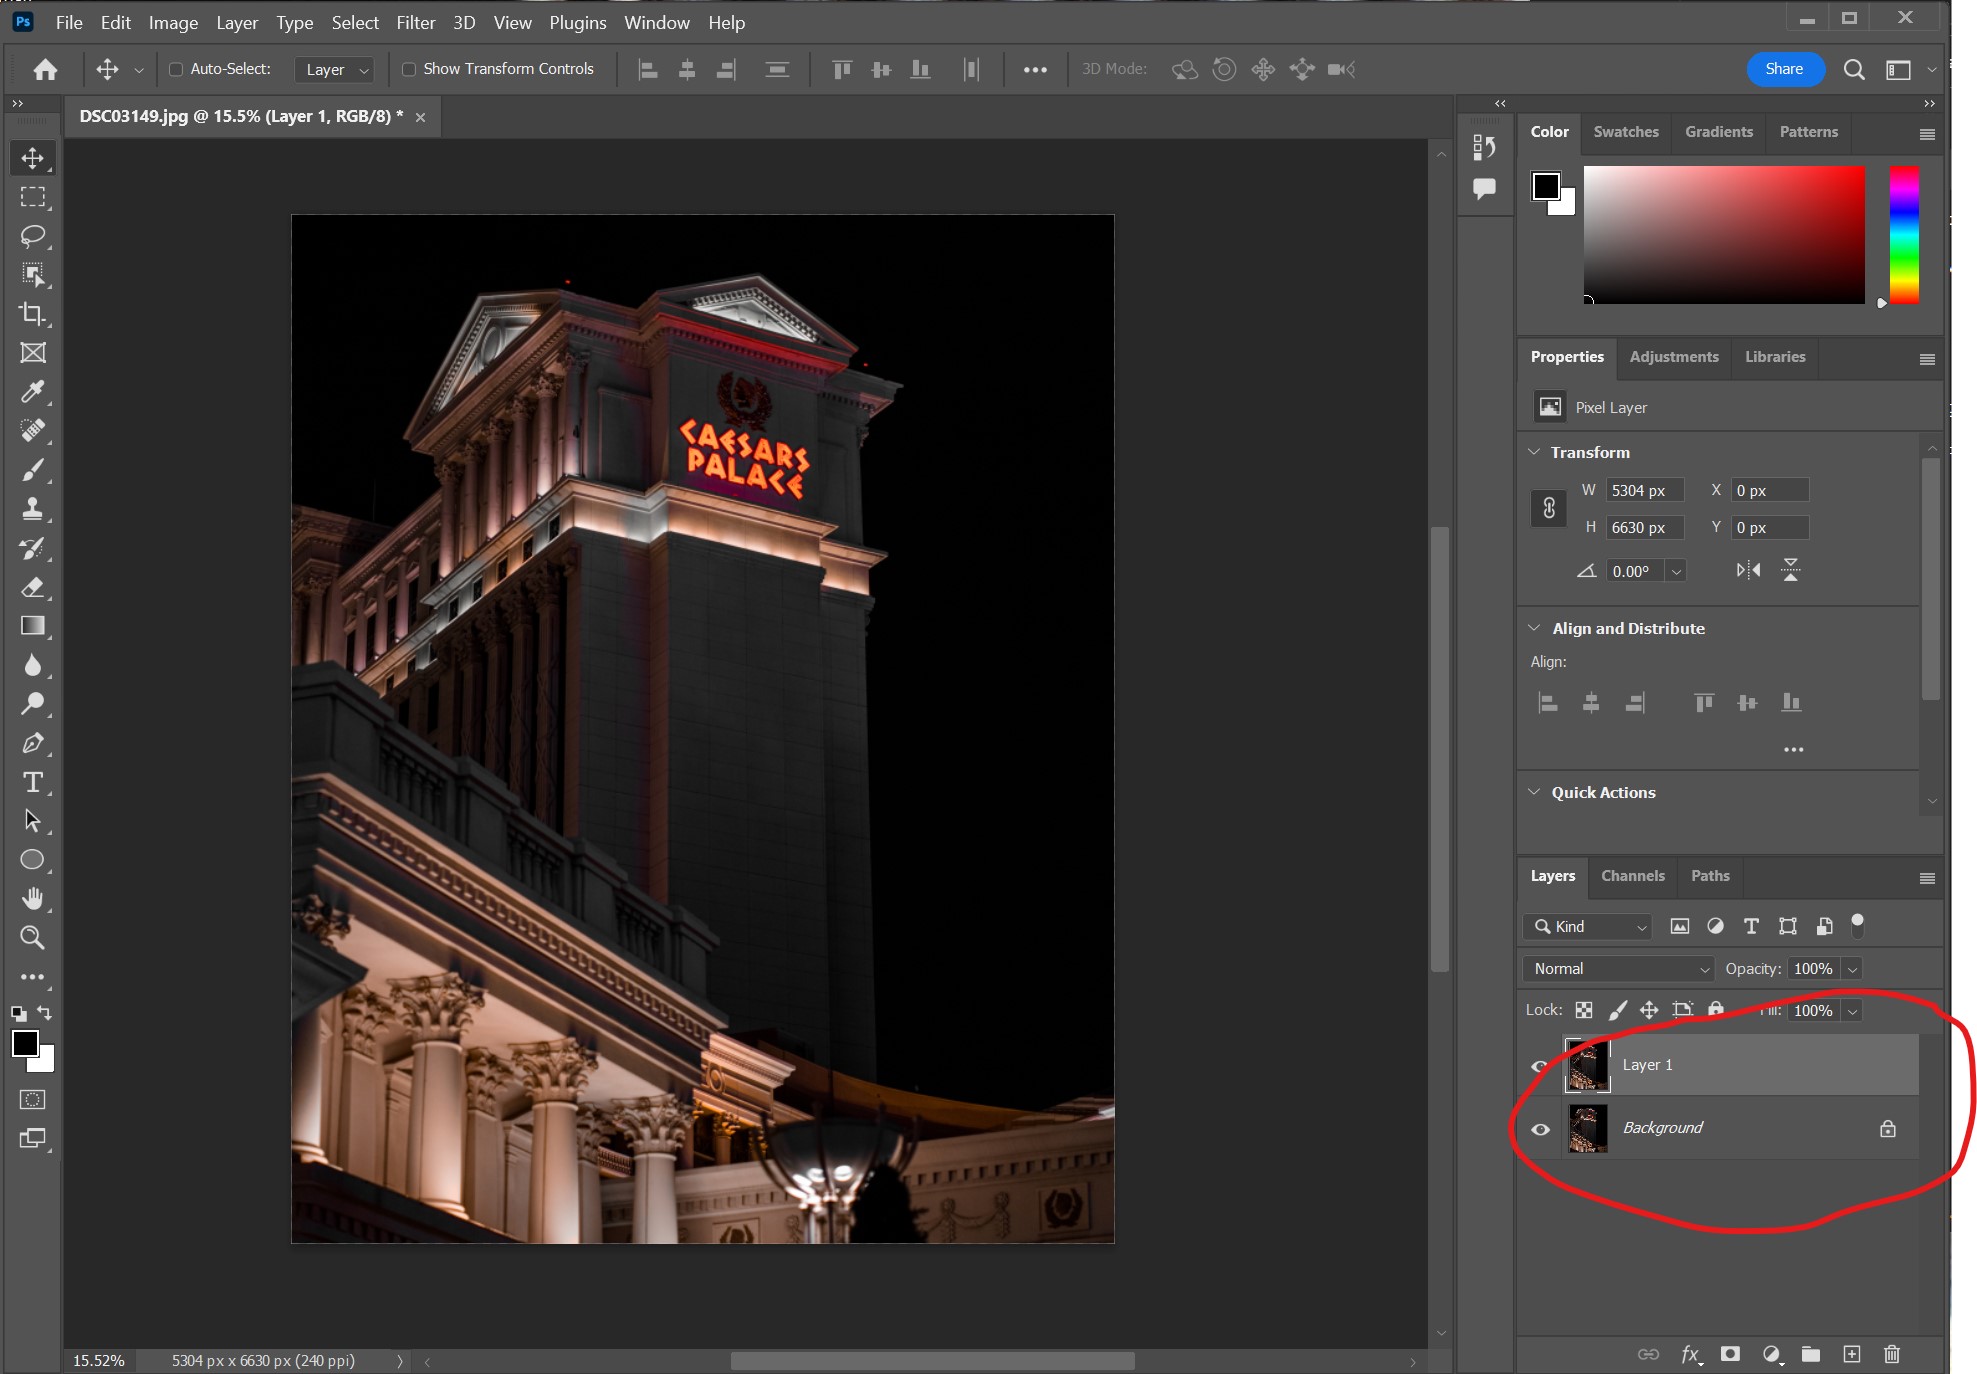This screenshot has height=1374, width=1977.
Task: Enable the Auto-Select checkbox
Action: 176,69
